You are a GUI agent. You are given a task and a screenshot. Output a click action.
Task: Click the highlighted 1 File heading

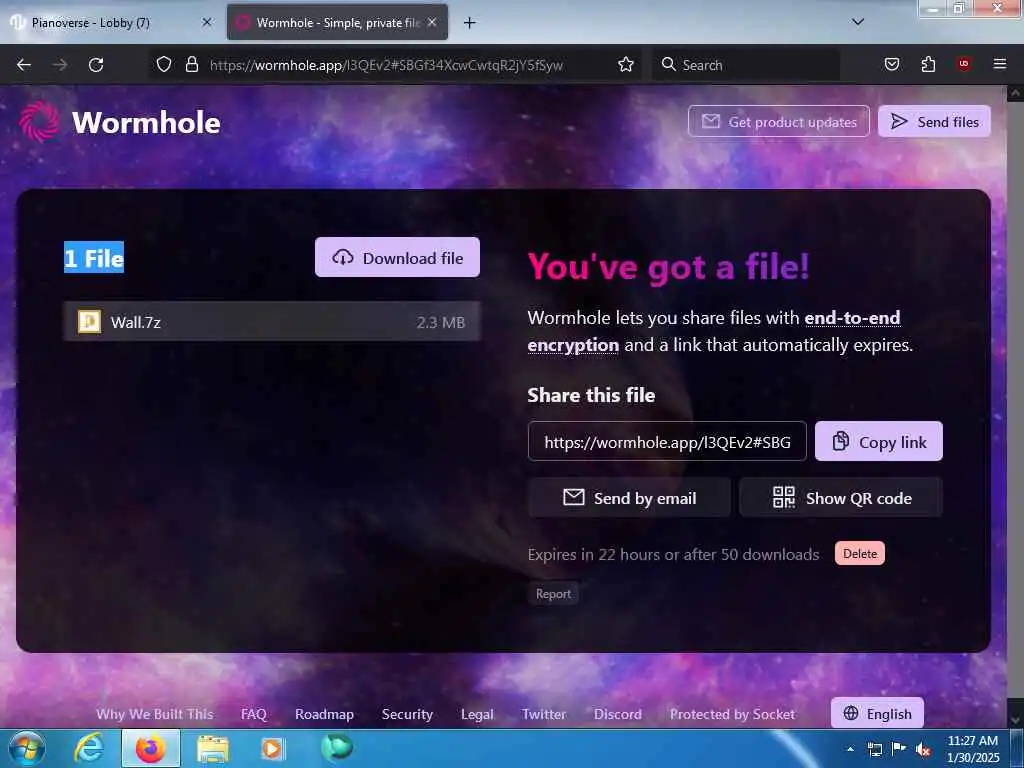[x=94, y=258]
